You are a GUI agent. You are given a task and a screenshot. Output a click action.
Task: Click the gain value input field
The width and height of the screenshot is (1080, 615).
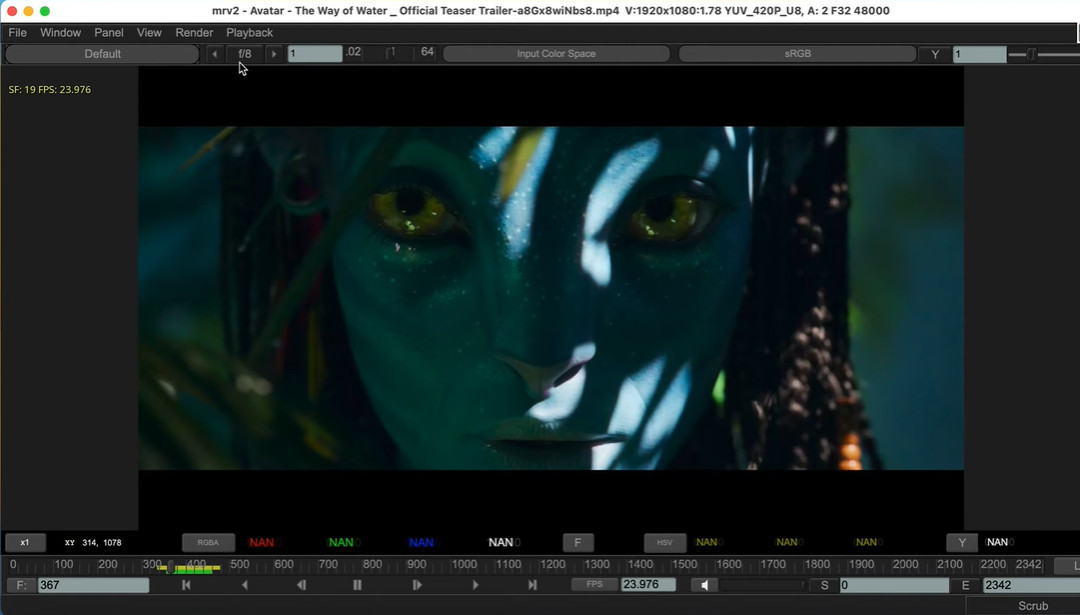(x=315, y=53)
